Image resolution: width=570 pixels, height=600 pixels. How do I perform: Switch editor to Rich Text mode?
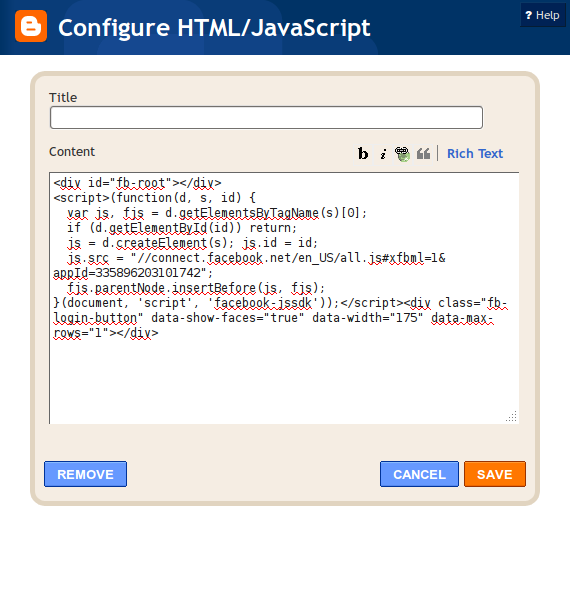(x=475, y=153)
